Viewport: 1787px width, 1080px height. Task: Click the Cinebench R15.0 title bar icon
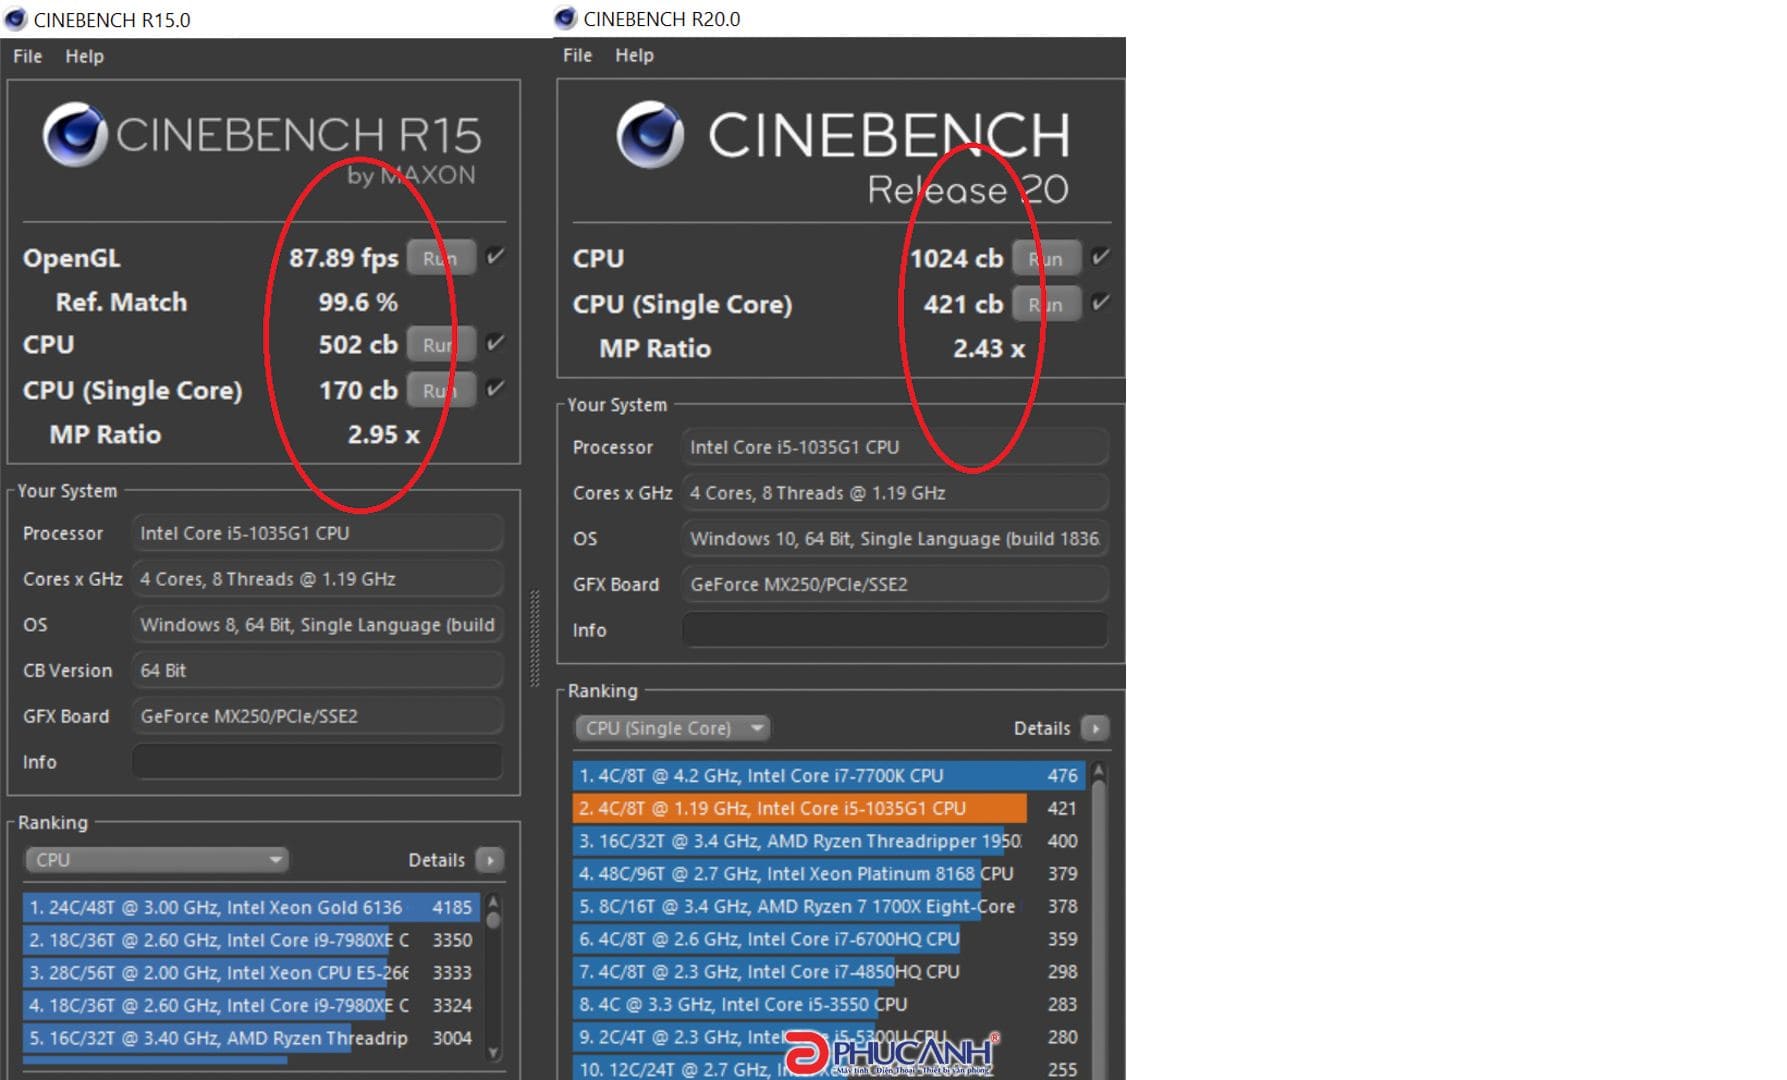click(15, 19)
